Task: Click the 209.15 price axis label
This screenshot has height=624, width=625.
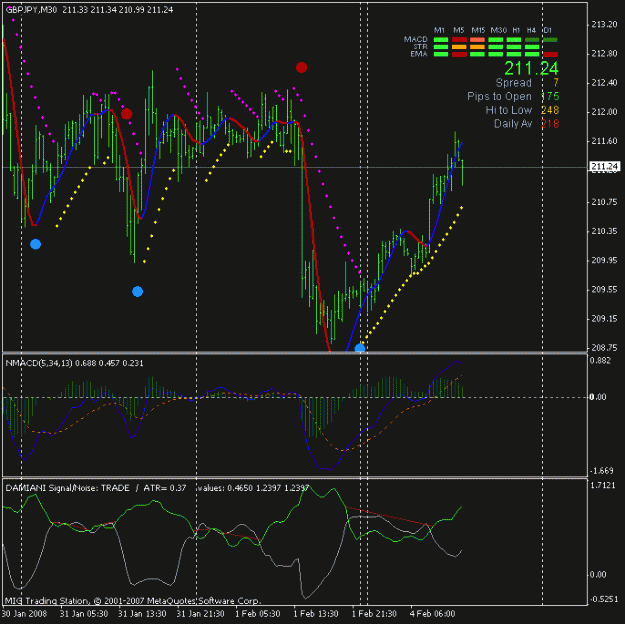Action: click(604, 319)
